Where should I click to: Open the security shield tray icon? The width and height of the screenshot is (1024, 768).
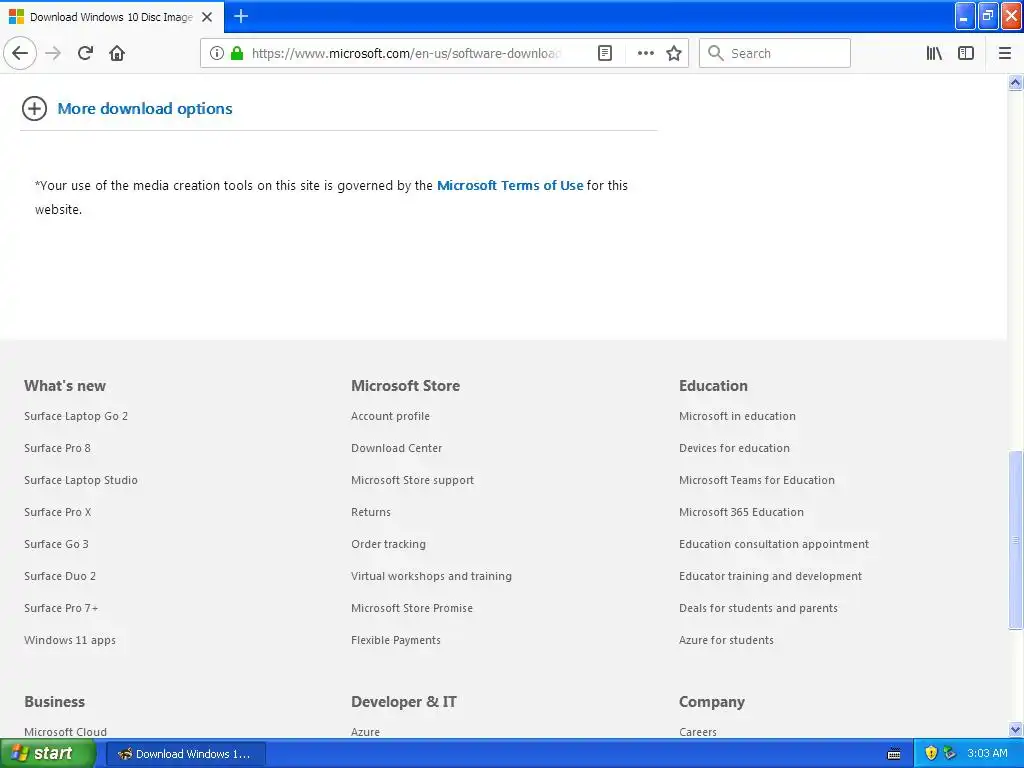click(931, 754)
